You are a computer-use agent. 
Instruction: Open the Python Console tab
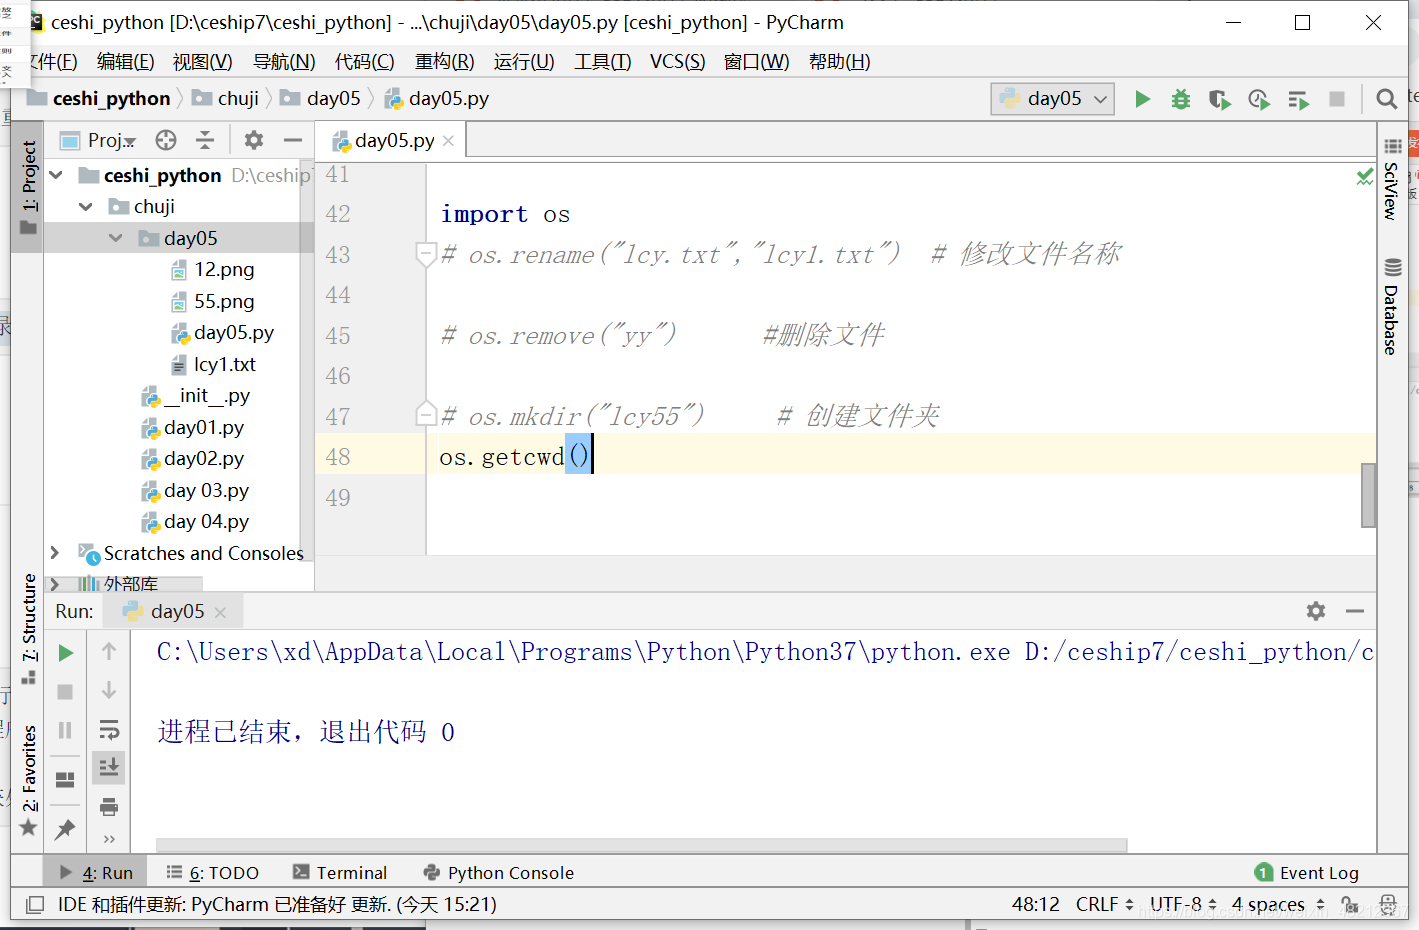(x=499, y=873)
